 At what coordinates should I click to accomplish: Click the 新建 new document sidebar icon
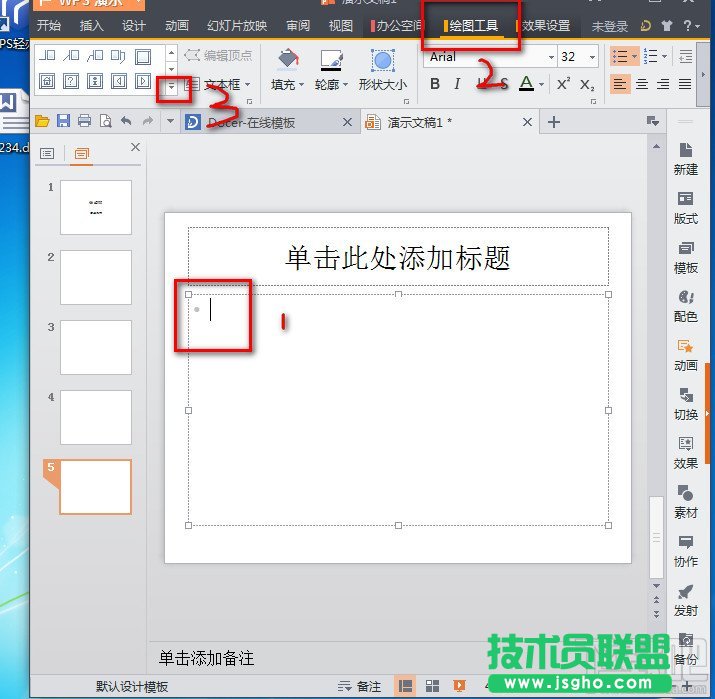[x=685, y=158]
